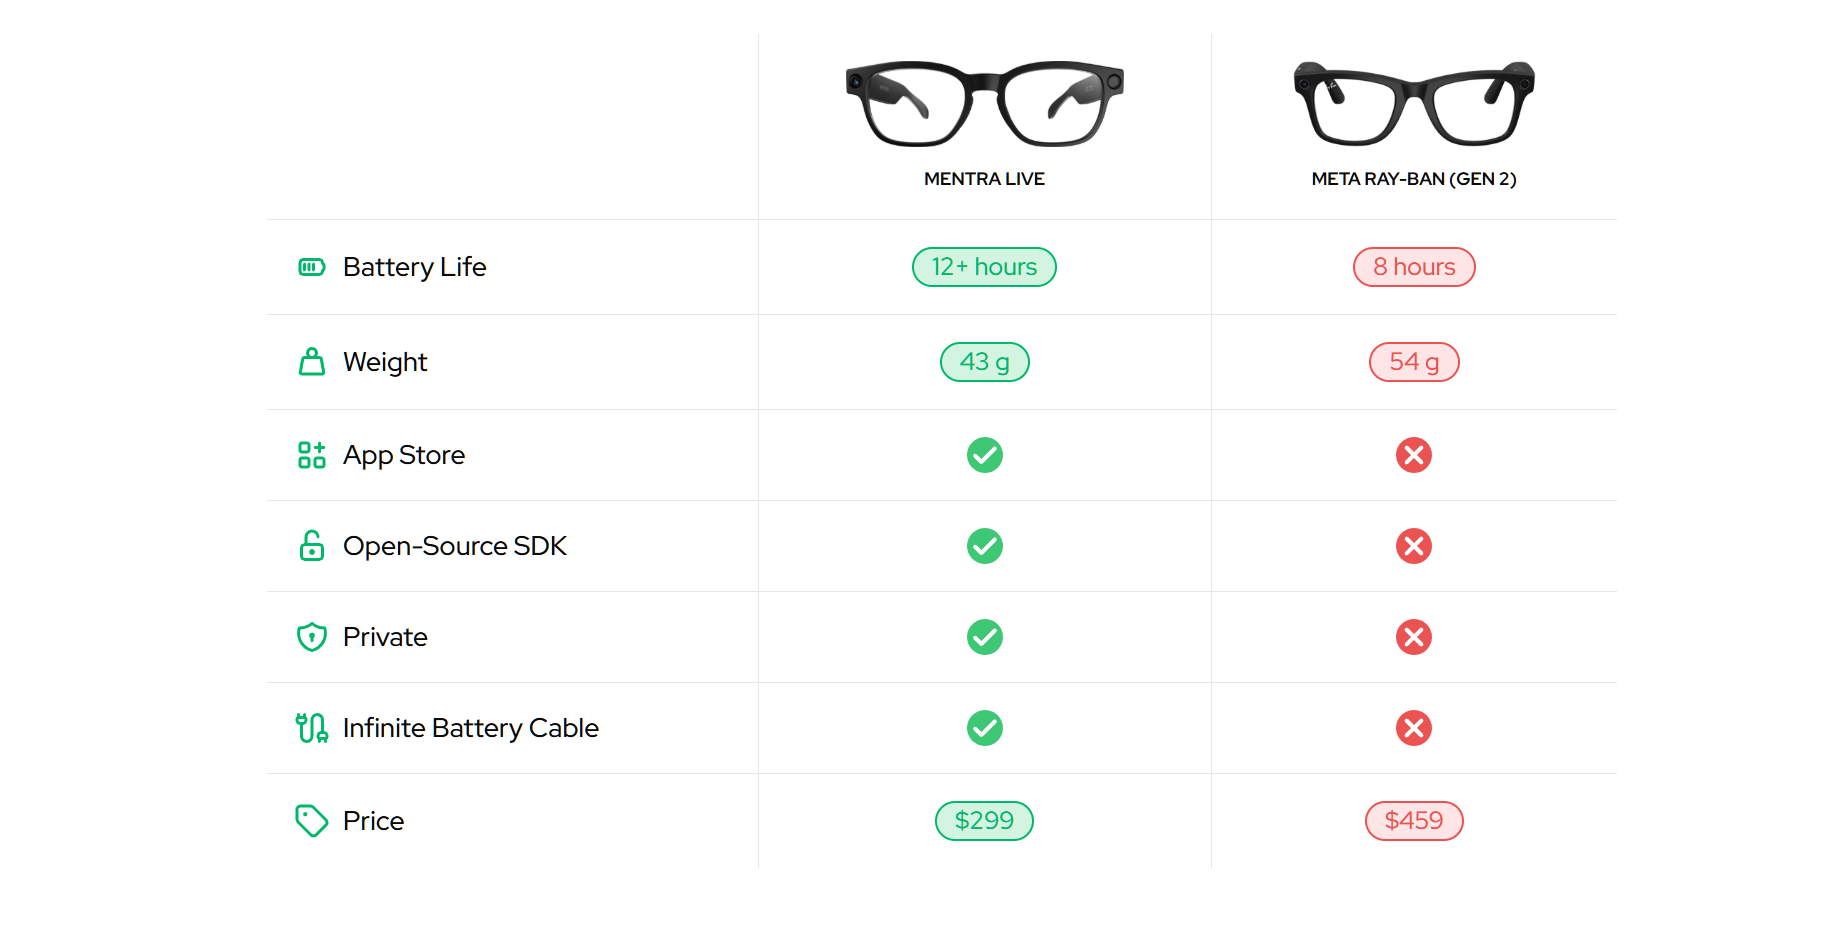Click the red 8 hours badge
The width and height of the screenshot is (1821, 938).
(1414, 267)
